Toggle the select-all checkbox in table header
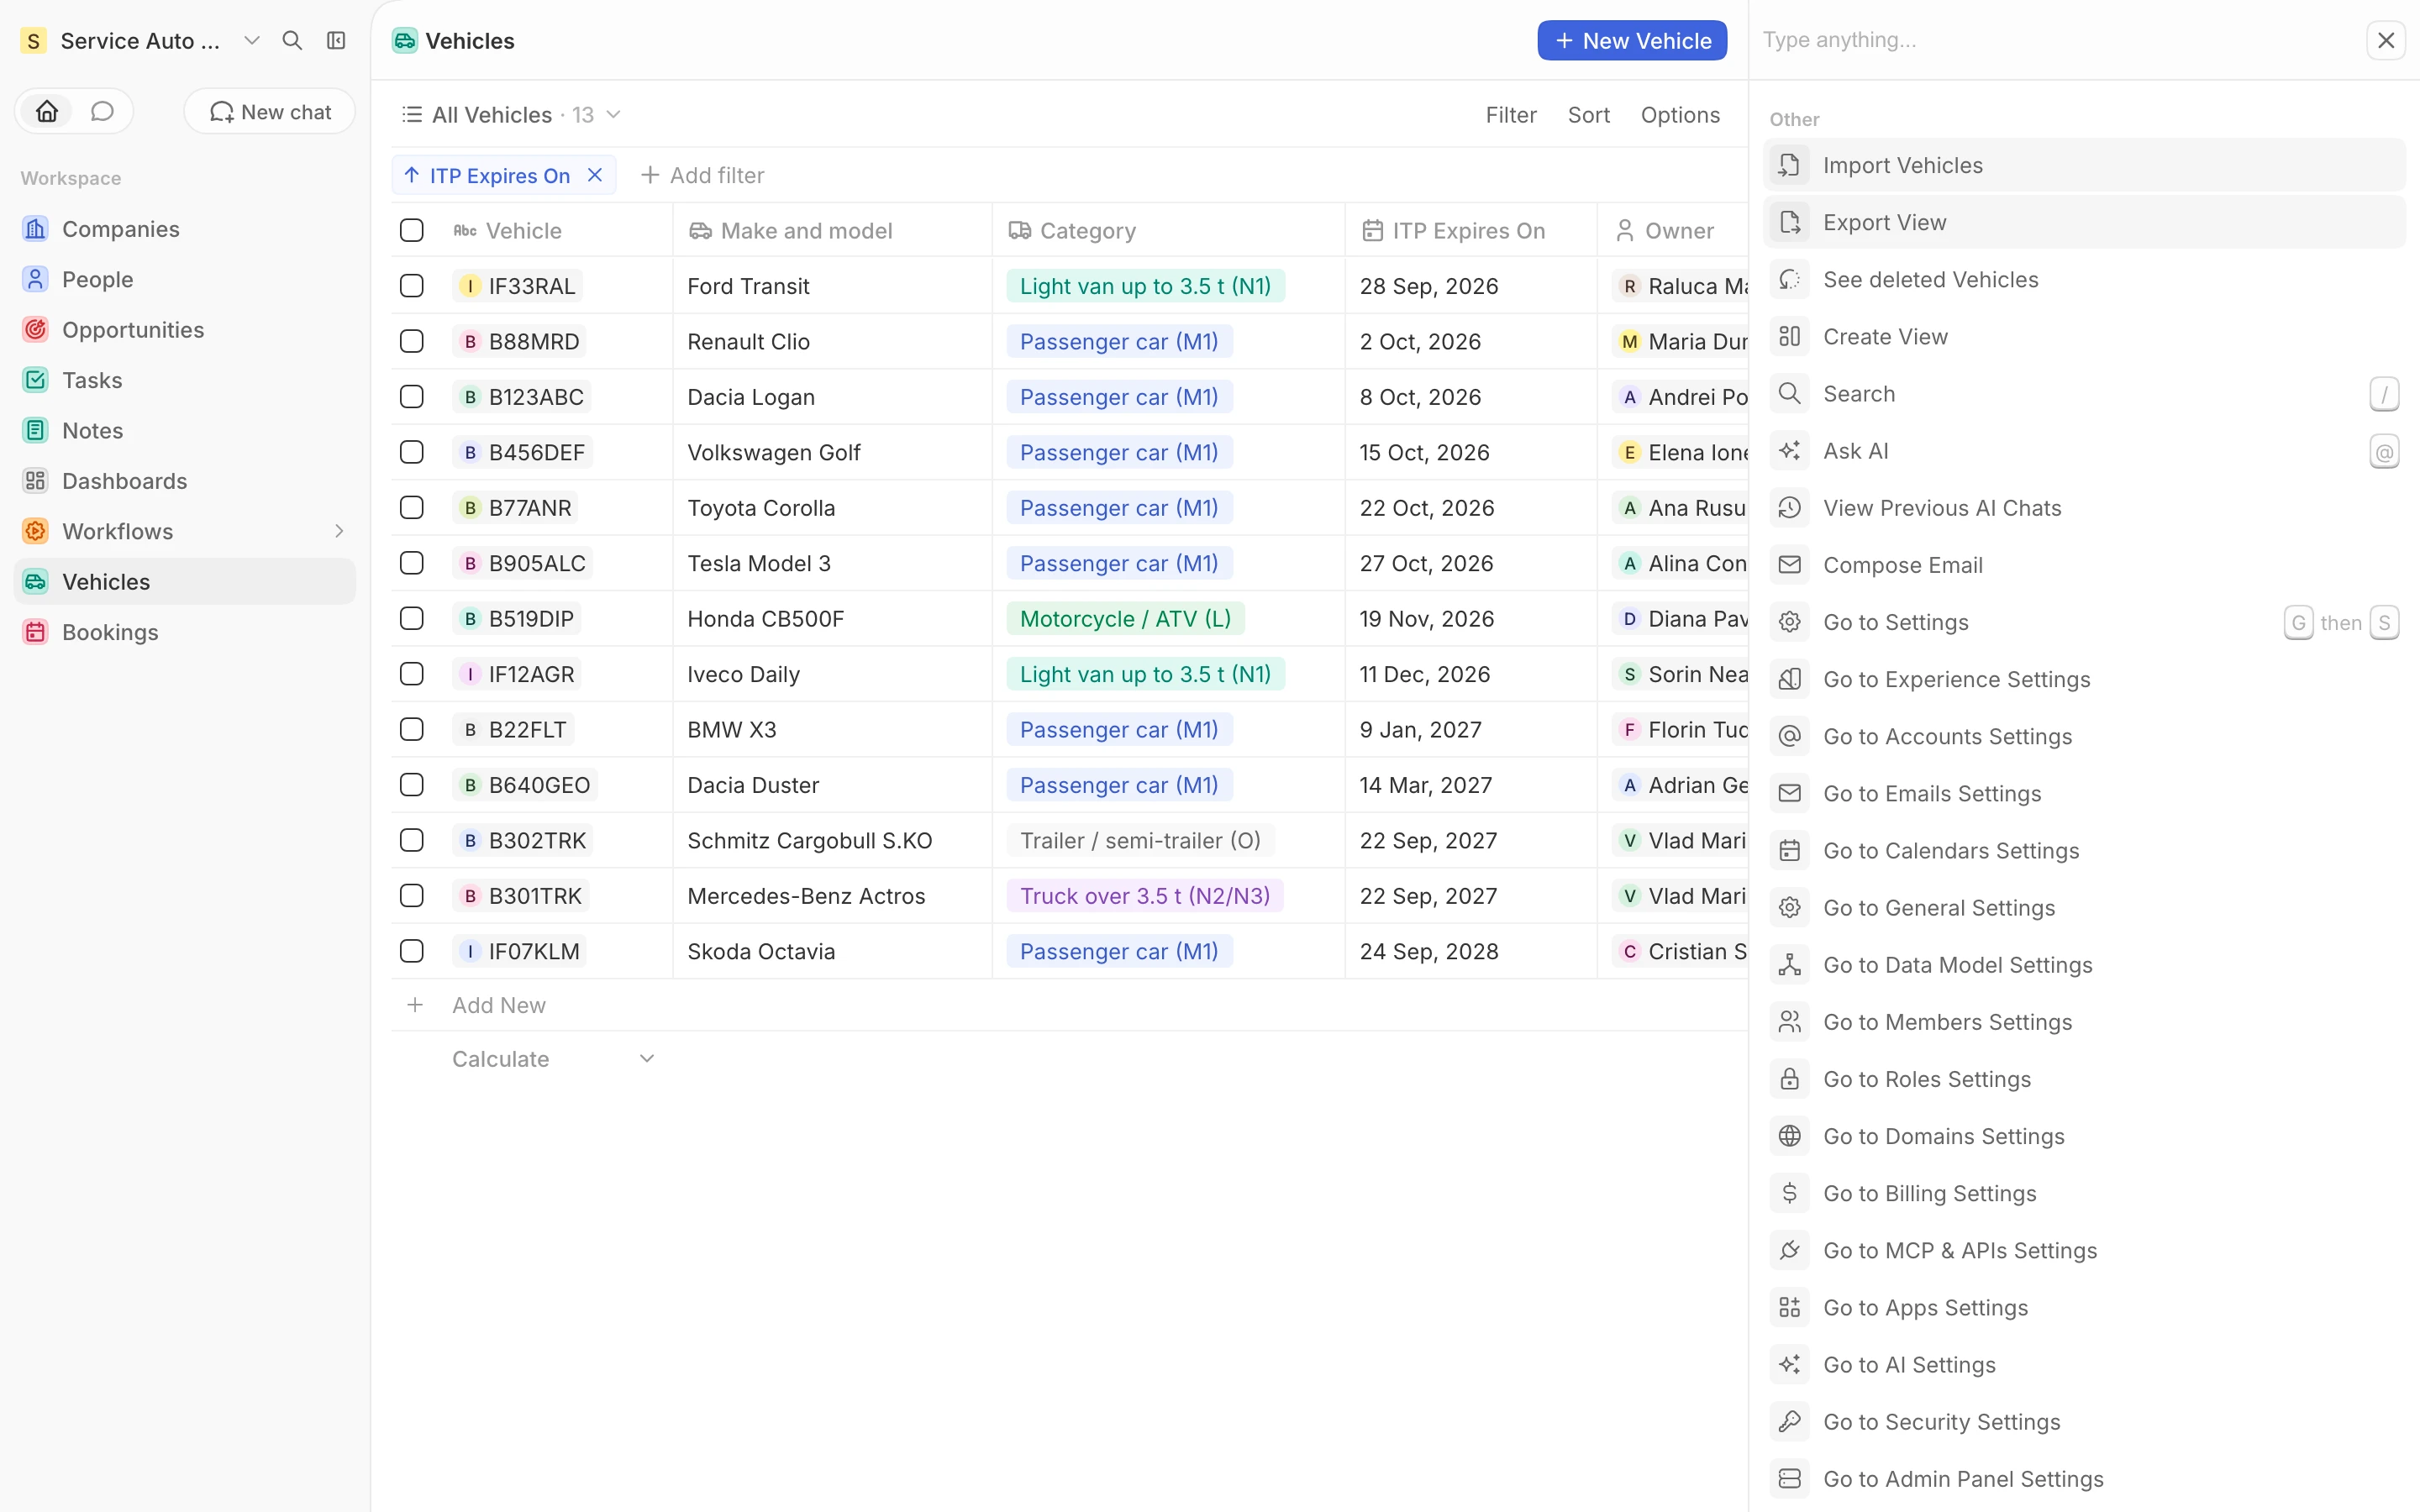 412,230
